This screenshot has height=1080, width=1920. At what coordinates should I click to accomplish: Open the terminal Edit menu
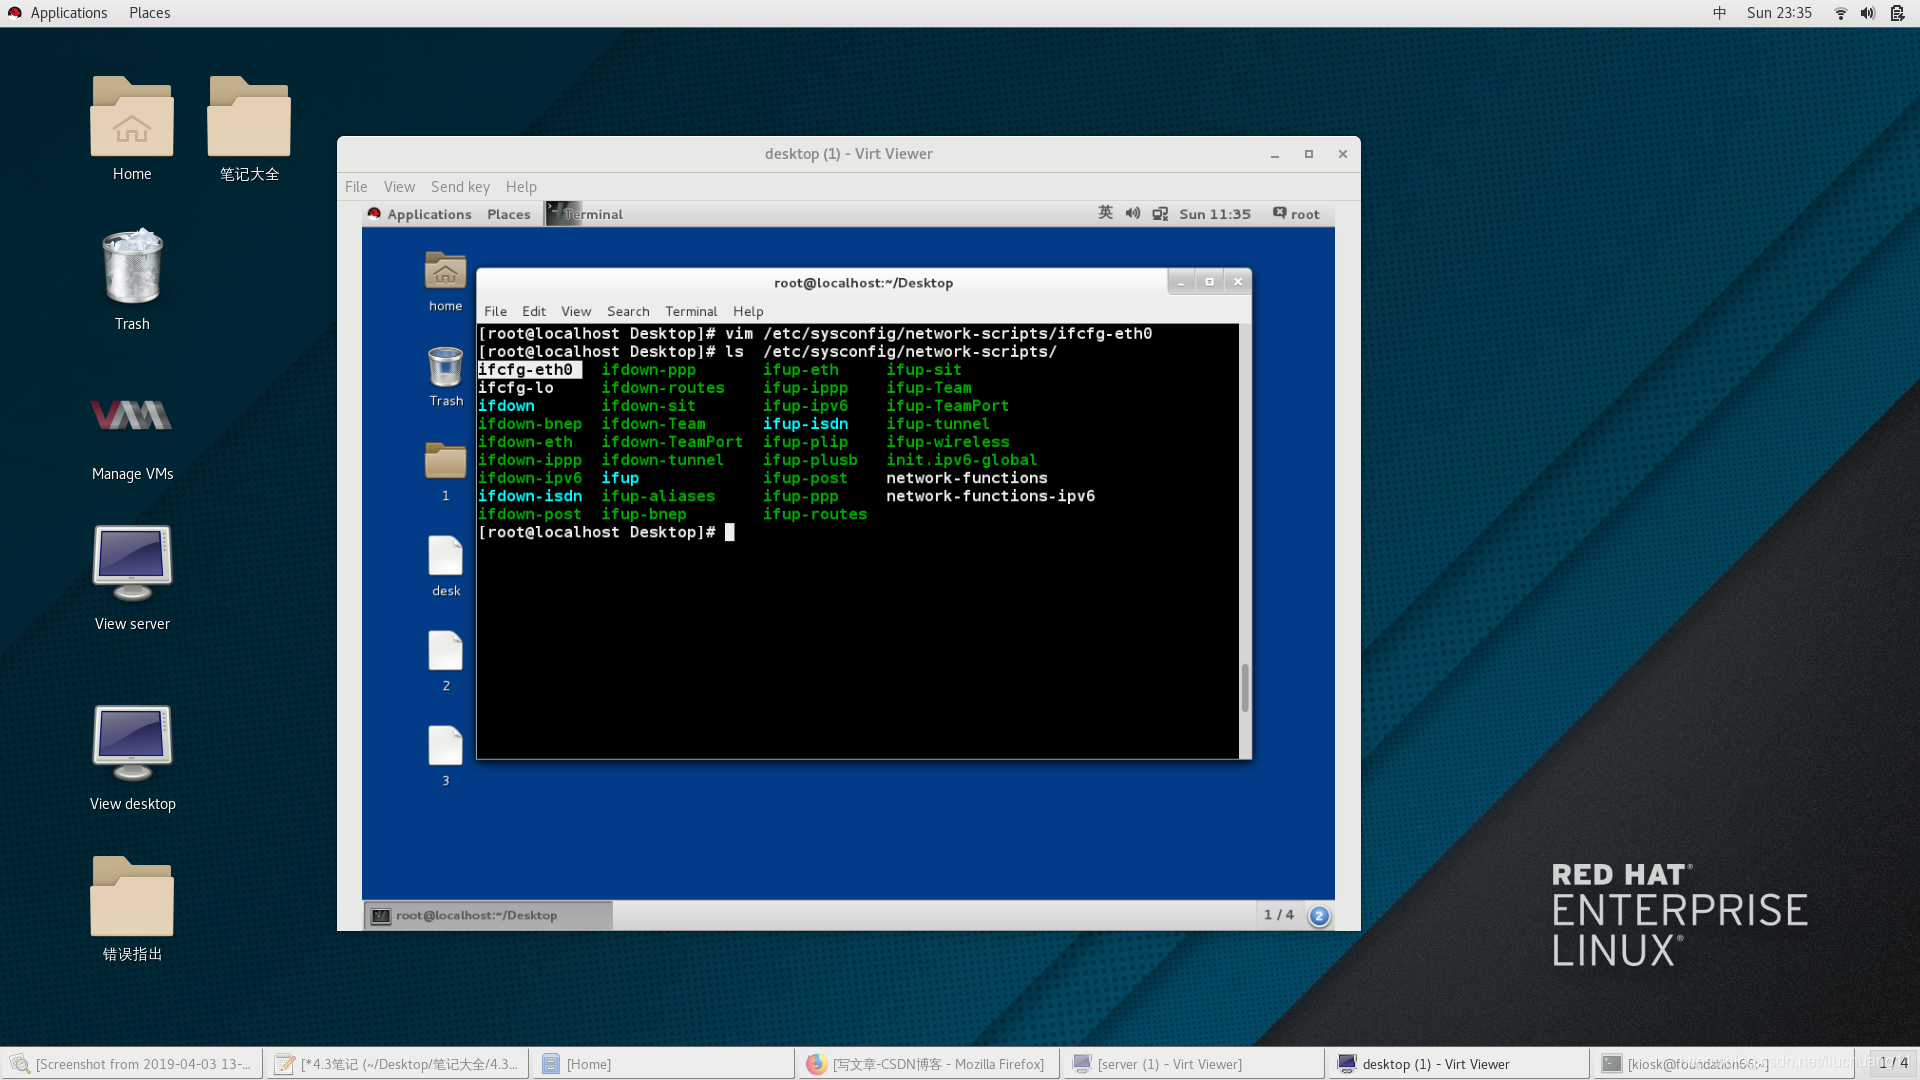pos(534,311)
